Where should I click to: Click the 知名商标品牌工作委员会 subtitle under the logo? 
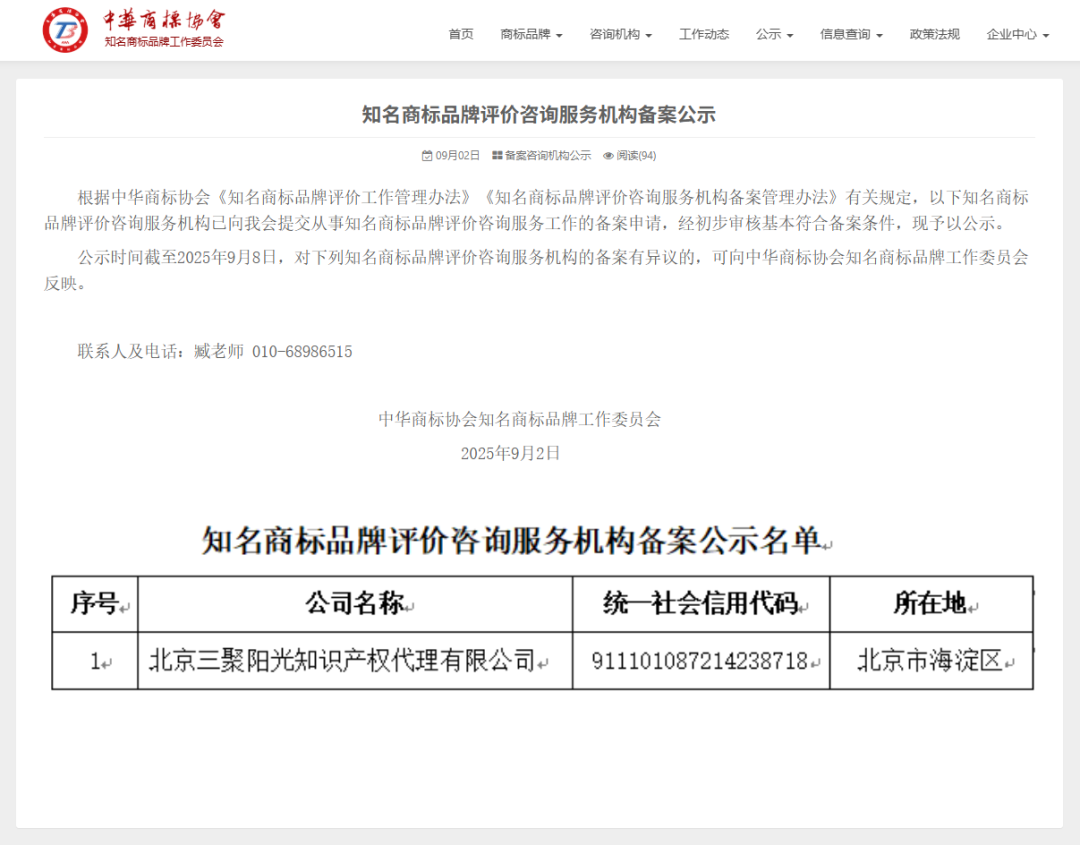(164, 42)
